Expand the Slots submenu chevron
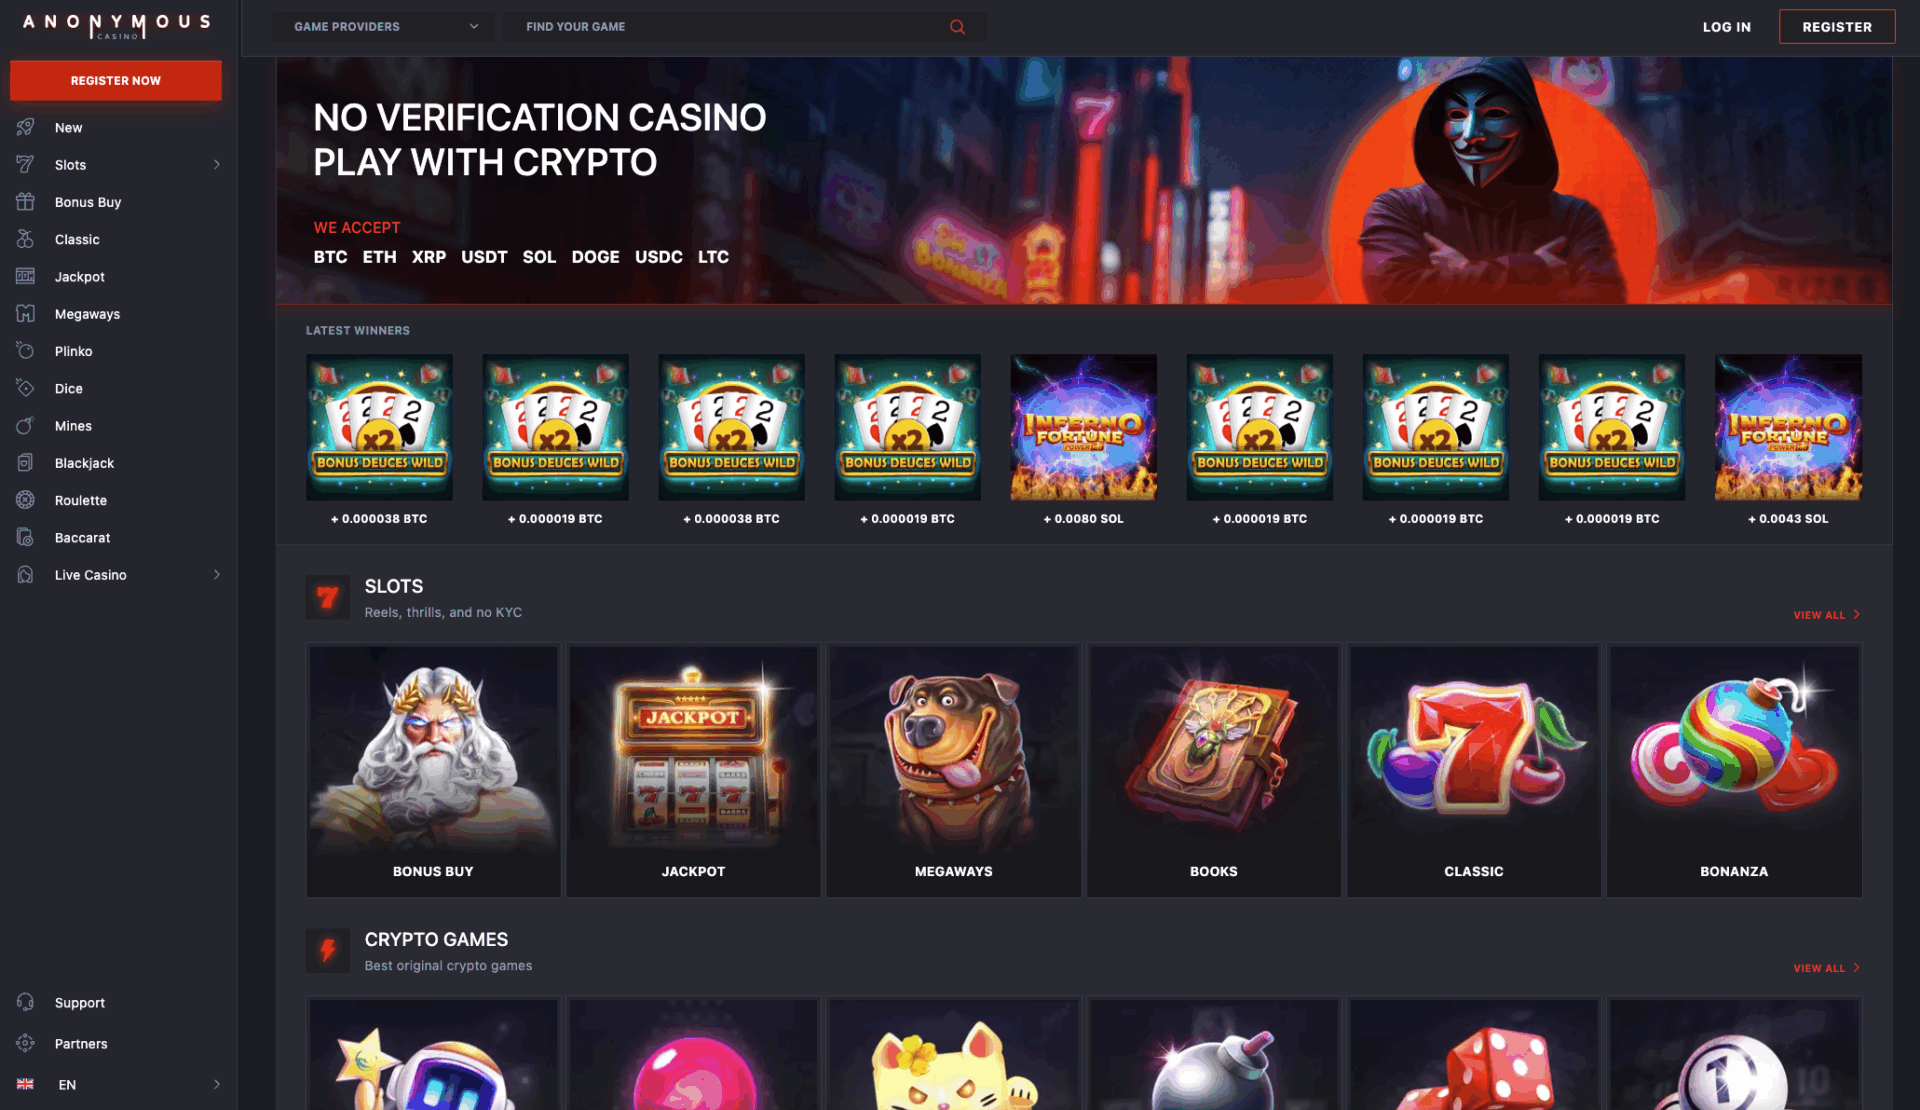 (217, 165)
